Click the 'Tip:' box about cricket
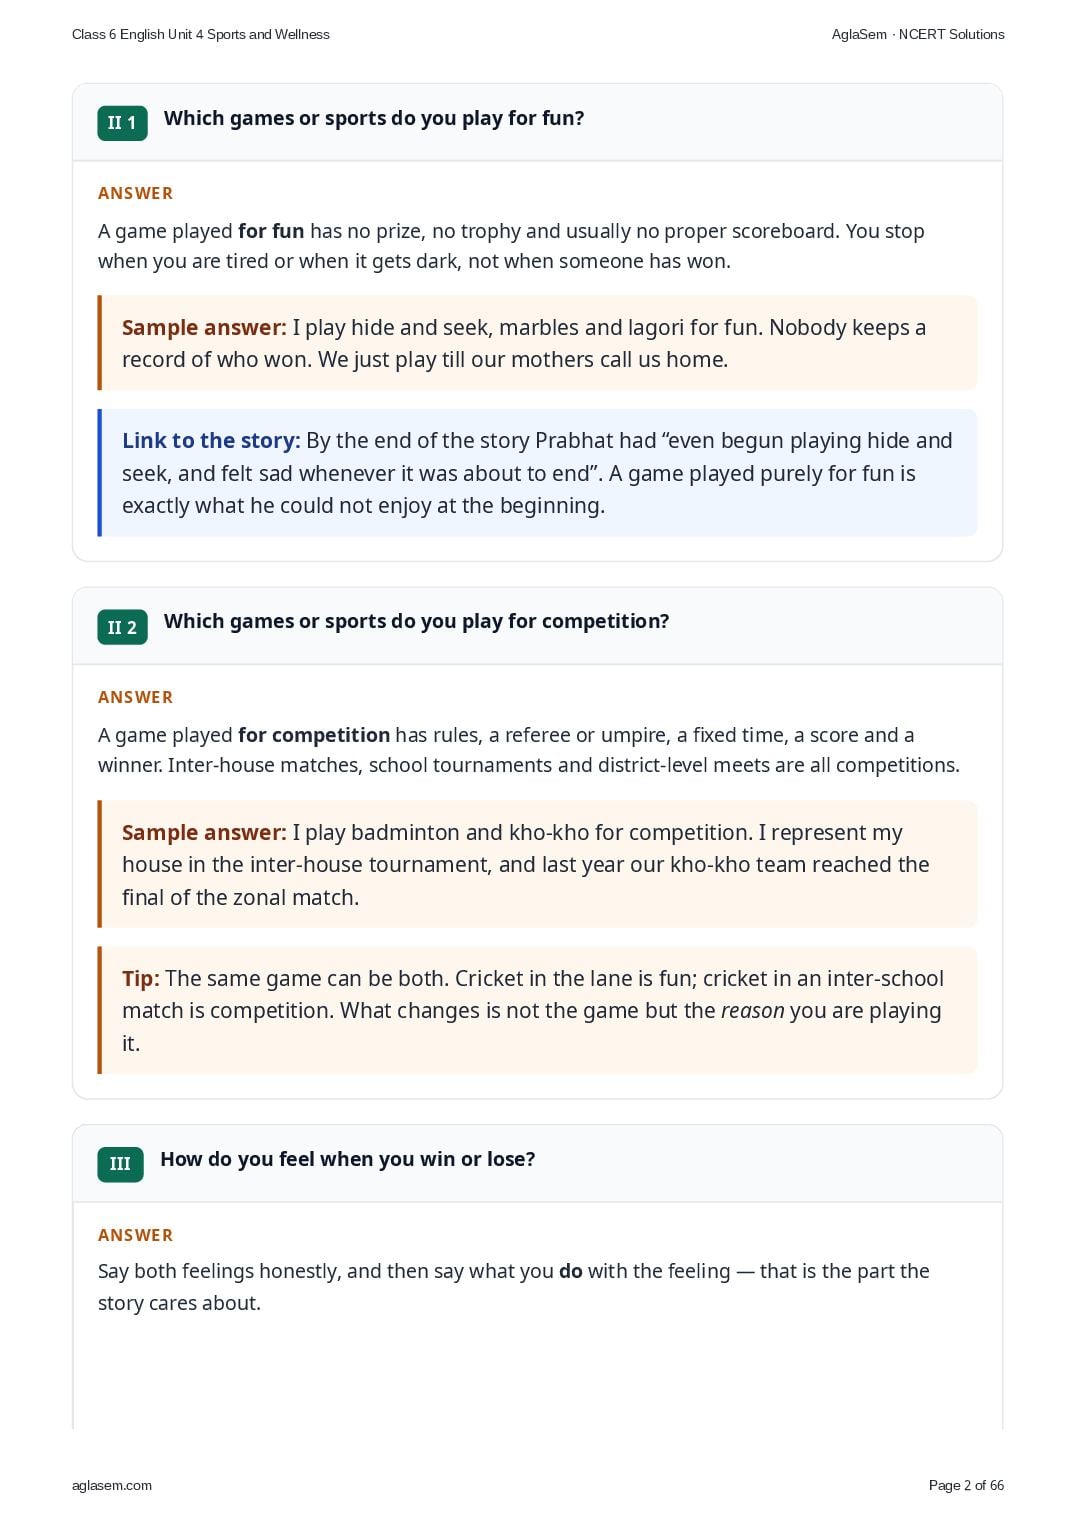This screenshot has height=1522, width=1076. 537,1010
